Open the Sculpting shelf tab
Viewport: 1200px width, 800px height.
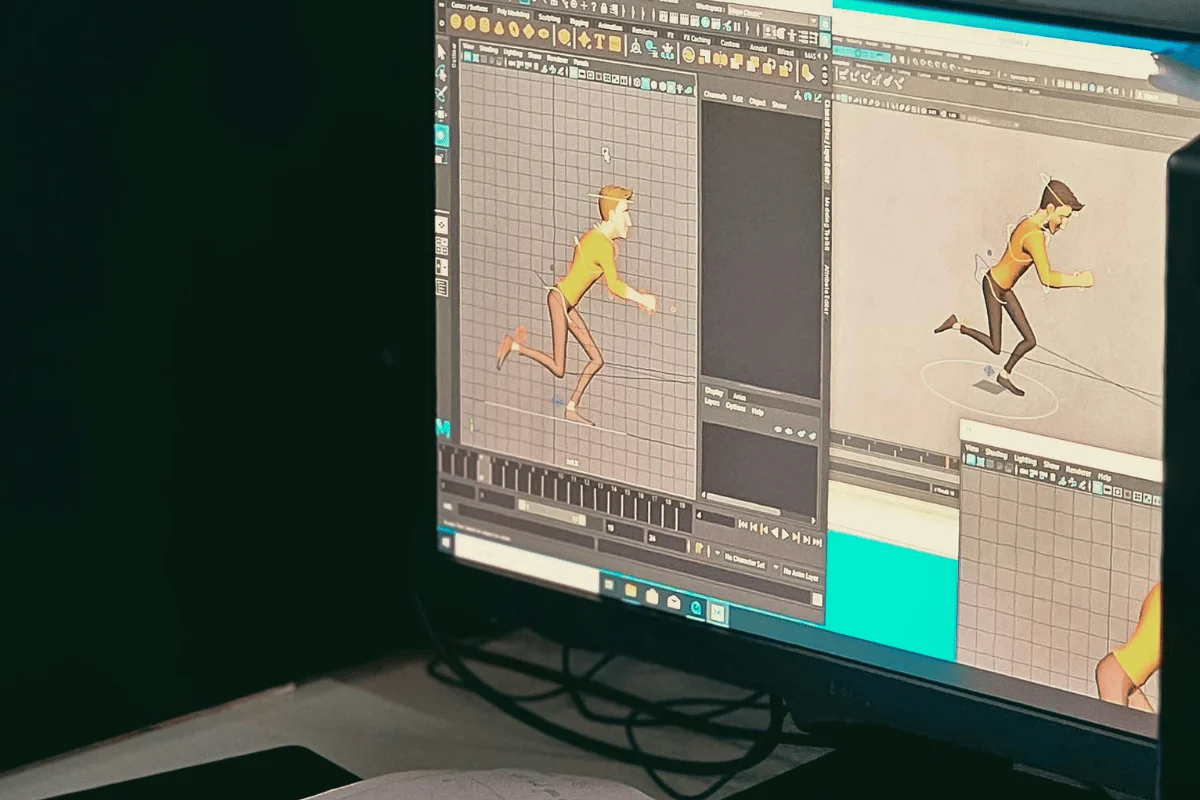point(549,18)
